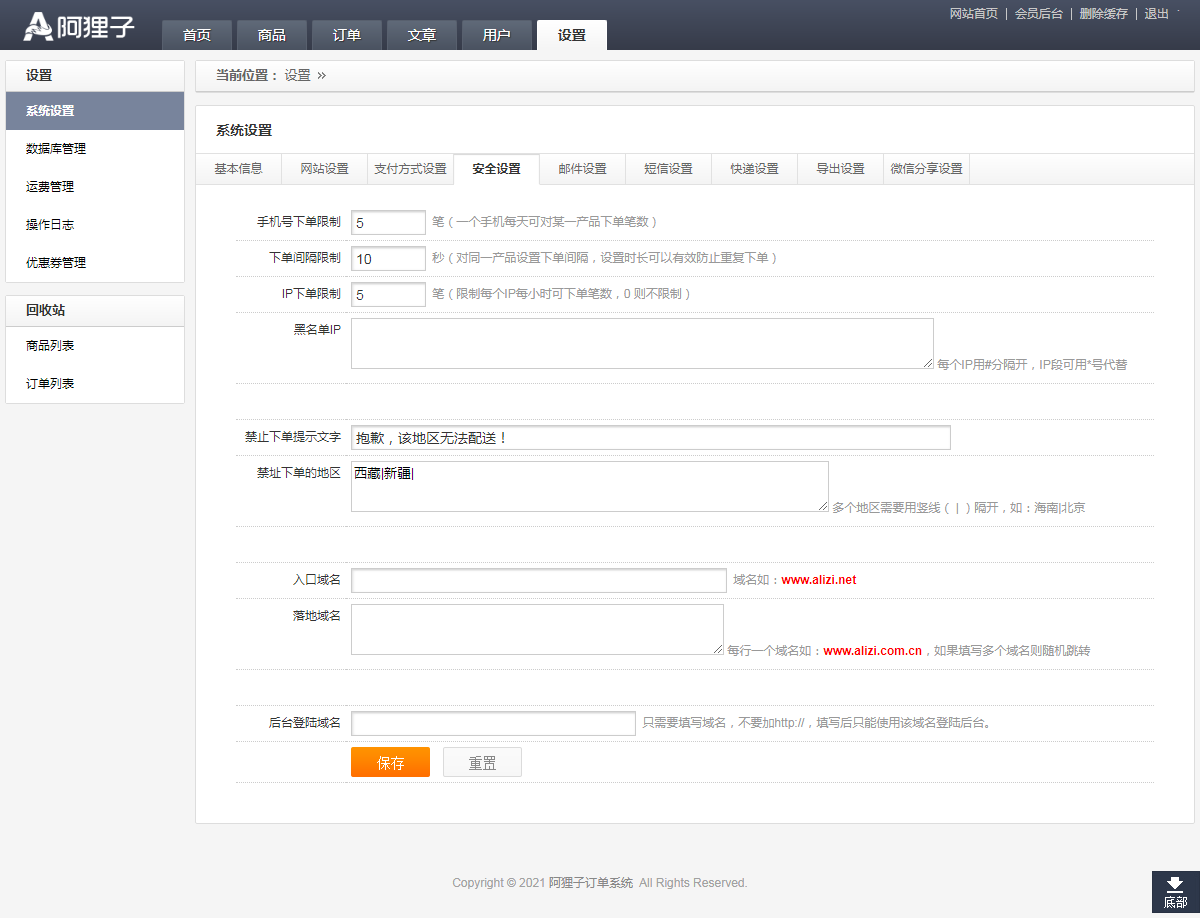
Task: Click the 底部 scroll-to-bottom icon
Action: click(1175, 892)
